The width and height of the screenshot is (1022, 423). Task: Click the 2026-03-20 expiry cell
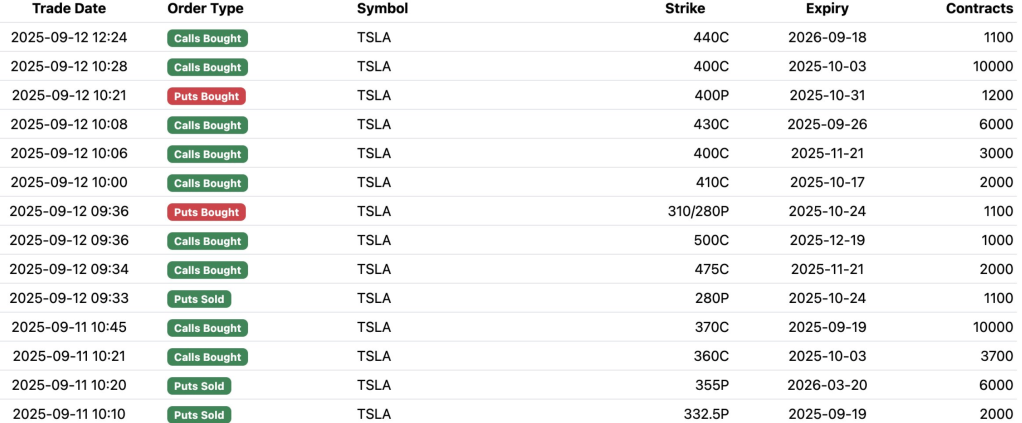(x=827, y=386)
